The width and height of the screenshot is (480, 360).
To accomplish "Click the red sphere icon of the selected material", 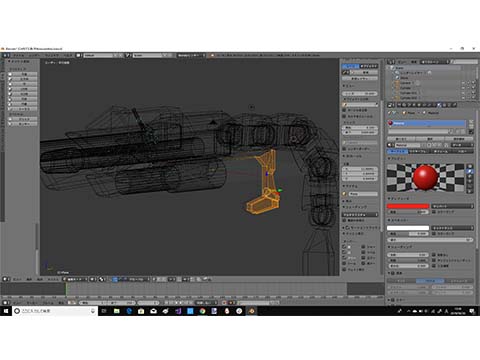I will [390, 123].
